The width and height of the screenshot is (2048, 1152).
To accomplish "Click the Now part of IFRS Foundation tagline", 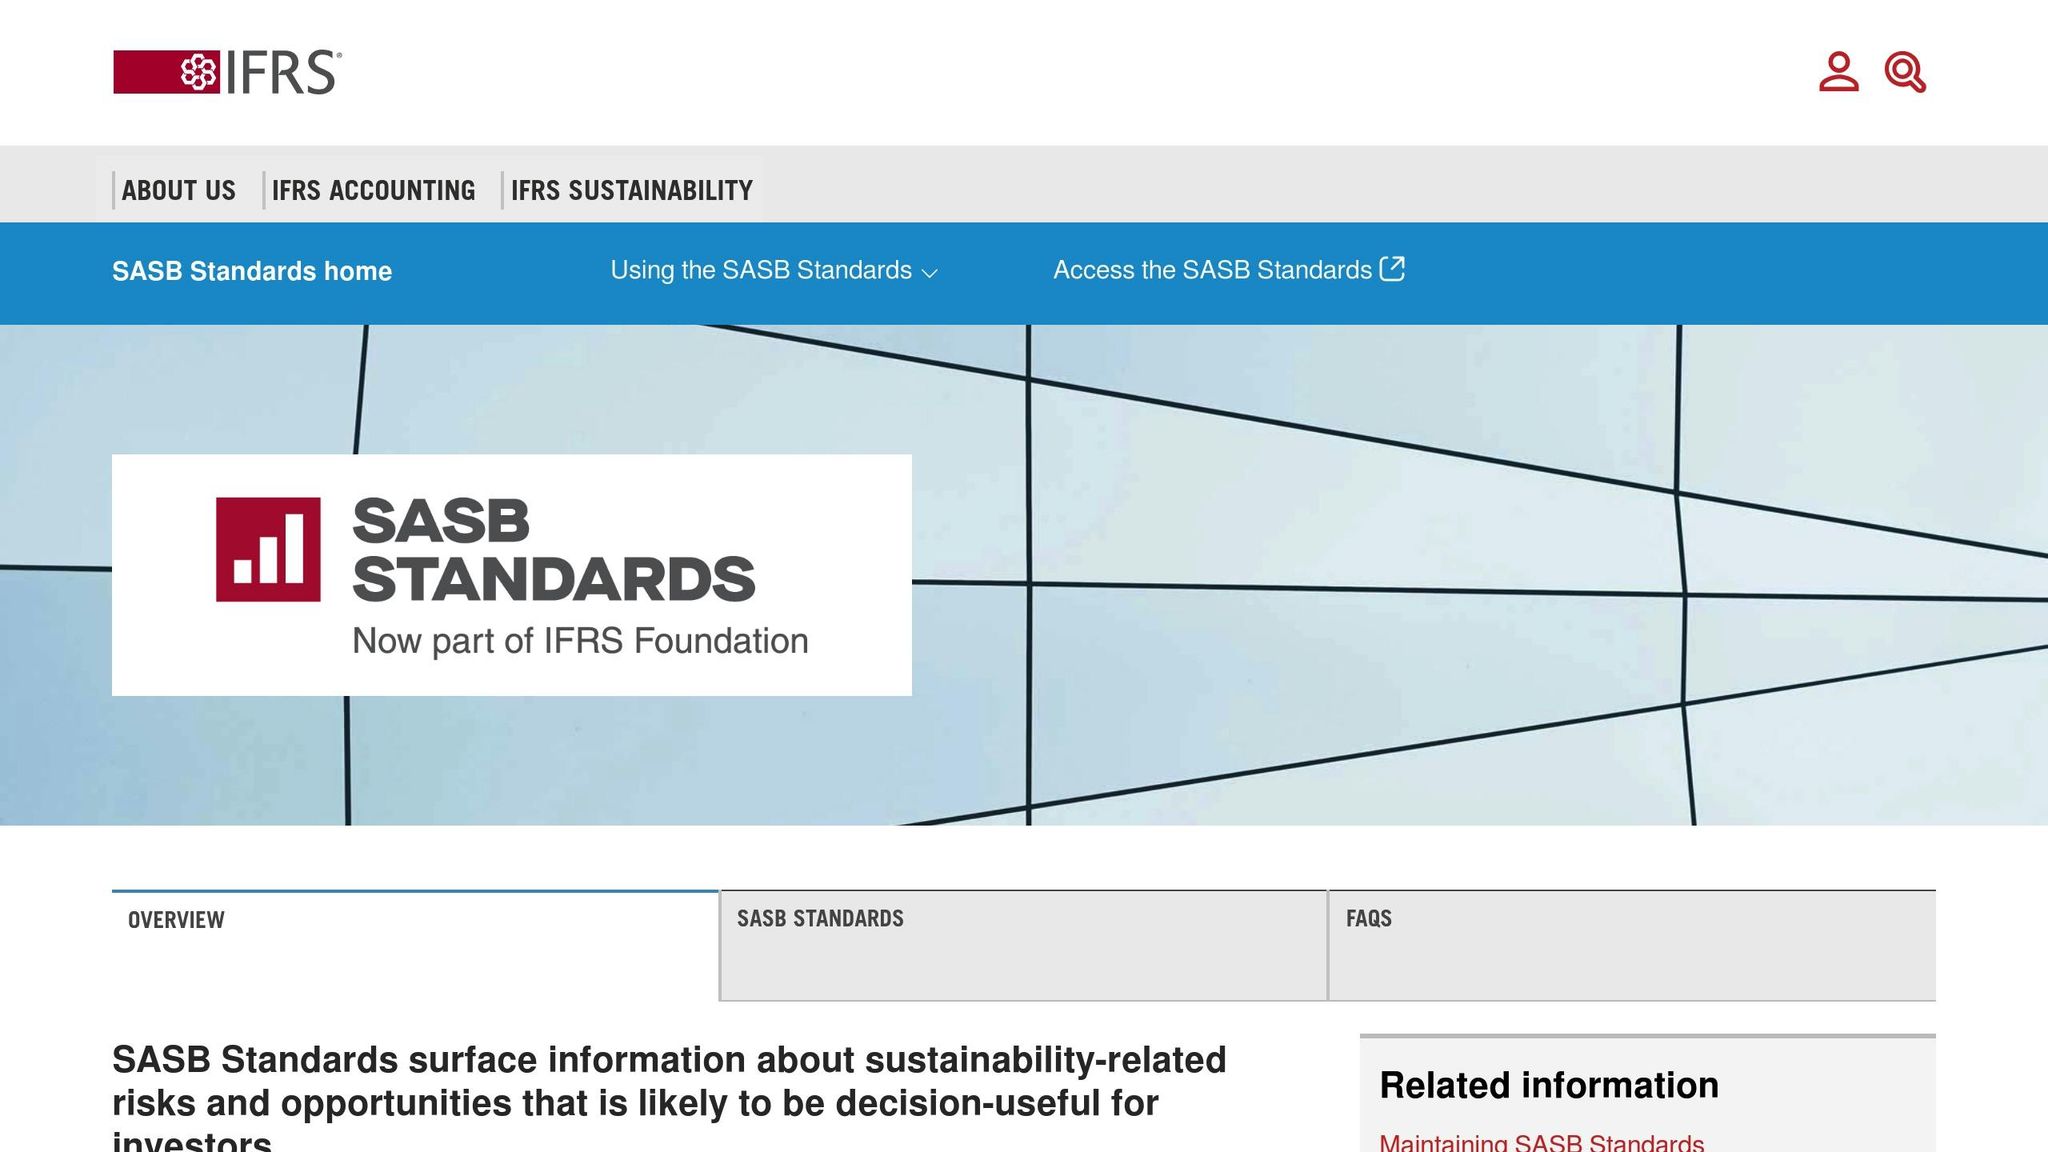I will tap(579, 641).
